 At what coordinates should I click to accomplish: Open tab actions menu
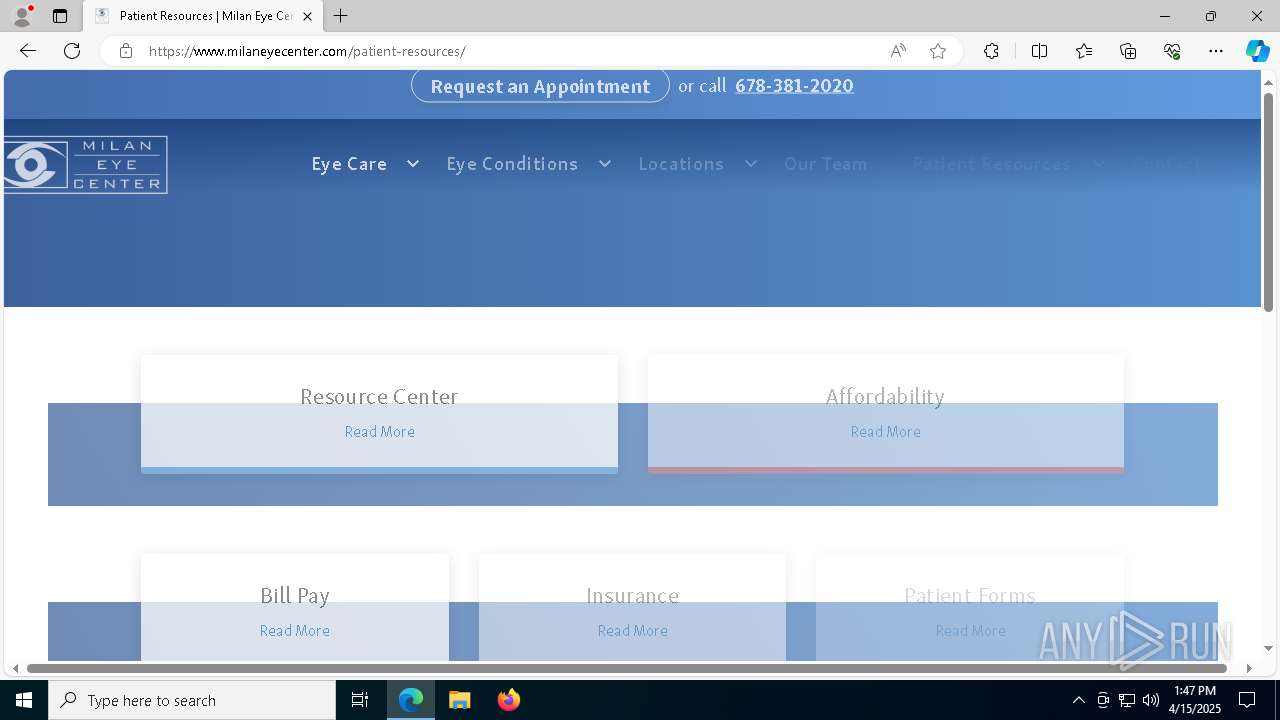coord(60,16)
